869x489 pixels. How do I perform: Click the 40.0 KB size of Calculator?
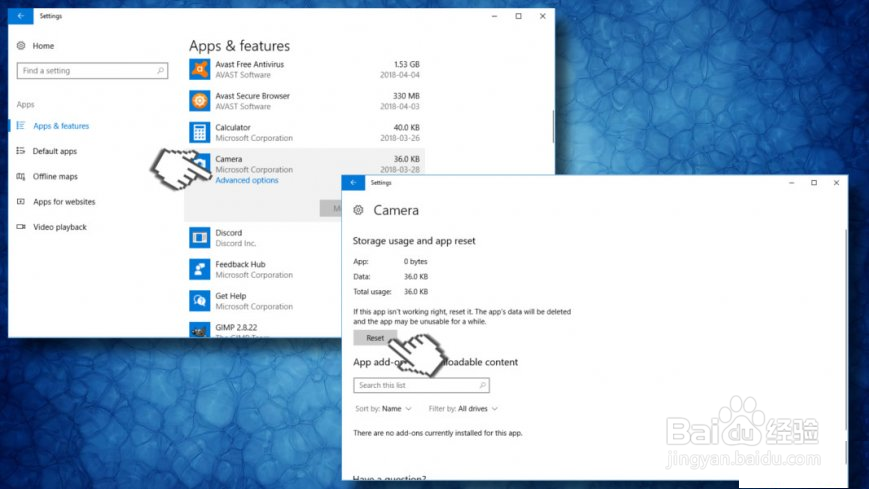(406, 128)
